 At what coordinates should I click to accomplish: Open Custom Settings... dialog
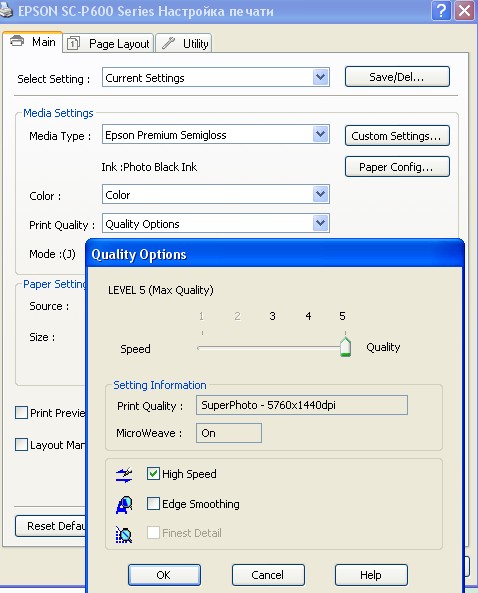pos(397,136)
